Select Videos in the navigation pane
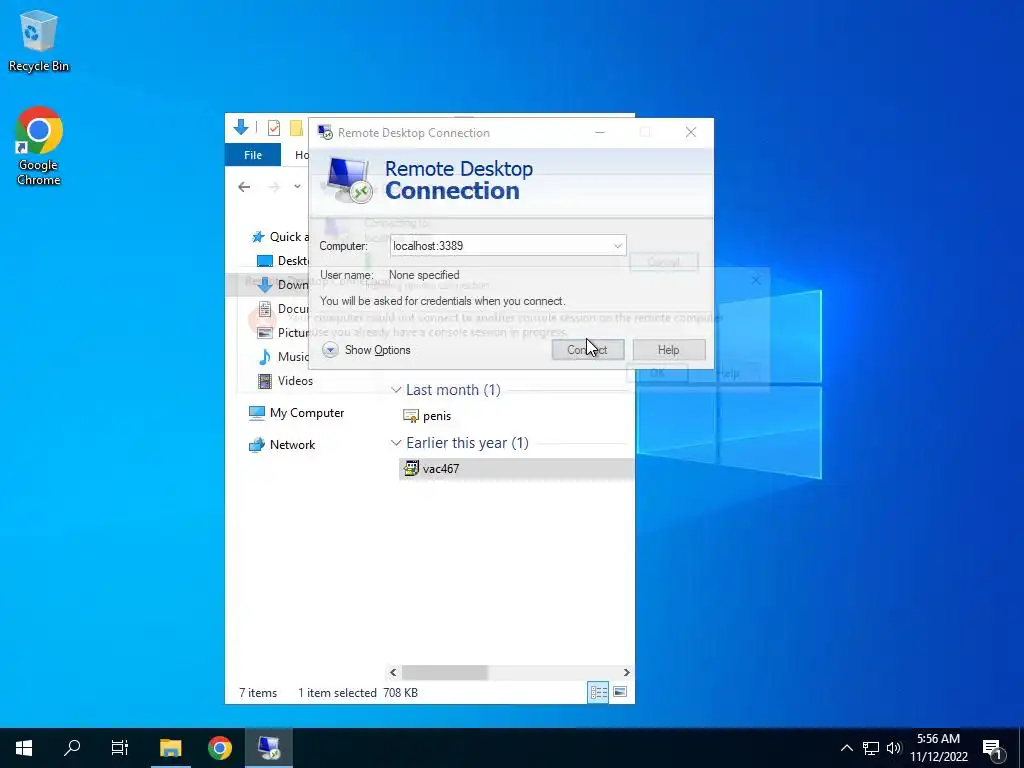1024x768 pixels. (x=285, y=381)
